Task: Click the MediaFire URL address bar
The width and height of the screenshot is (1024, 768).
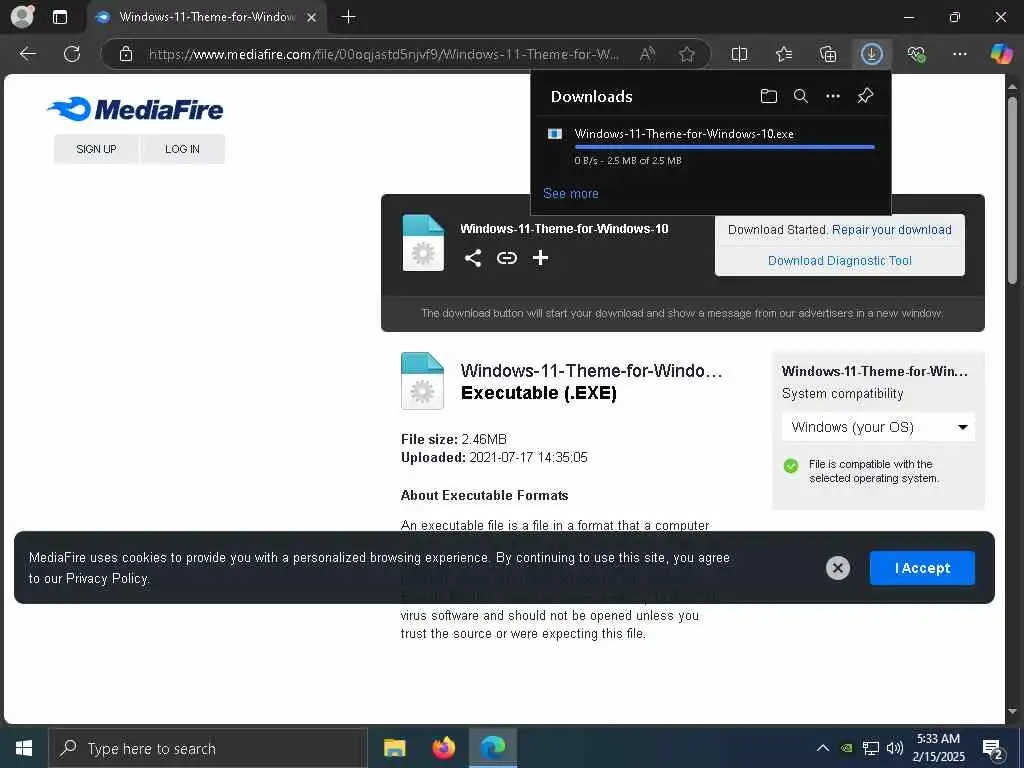Action: (x=383, y=54)
